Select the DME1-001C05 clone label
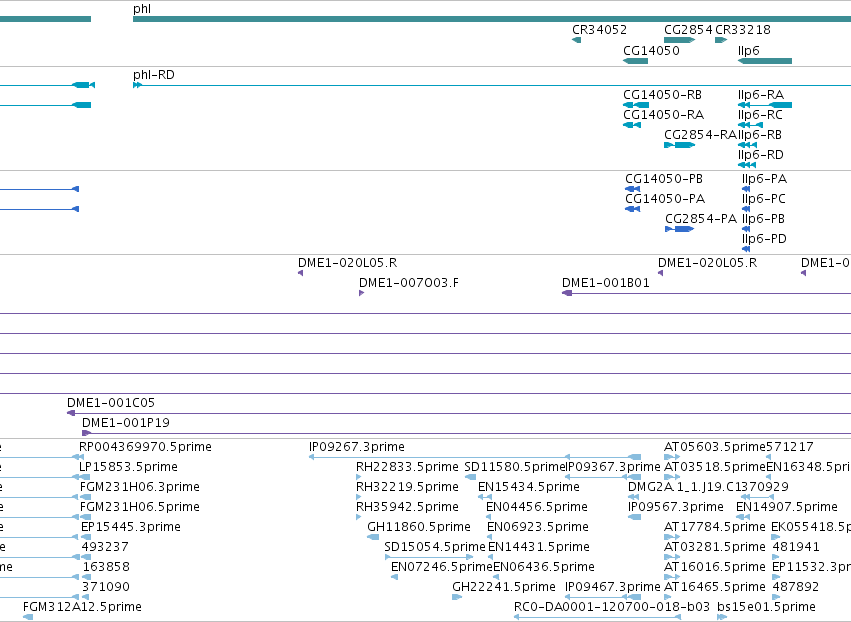 [111, 403]
